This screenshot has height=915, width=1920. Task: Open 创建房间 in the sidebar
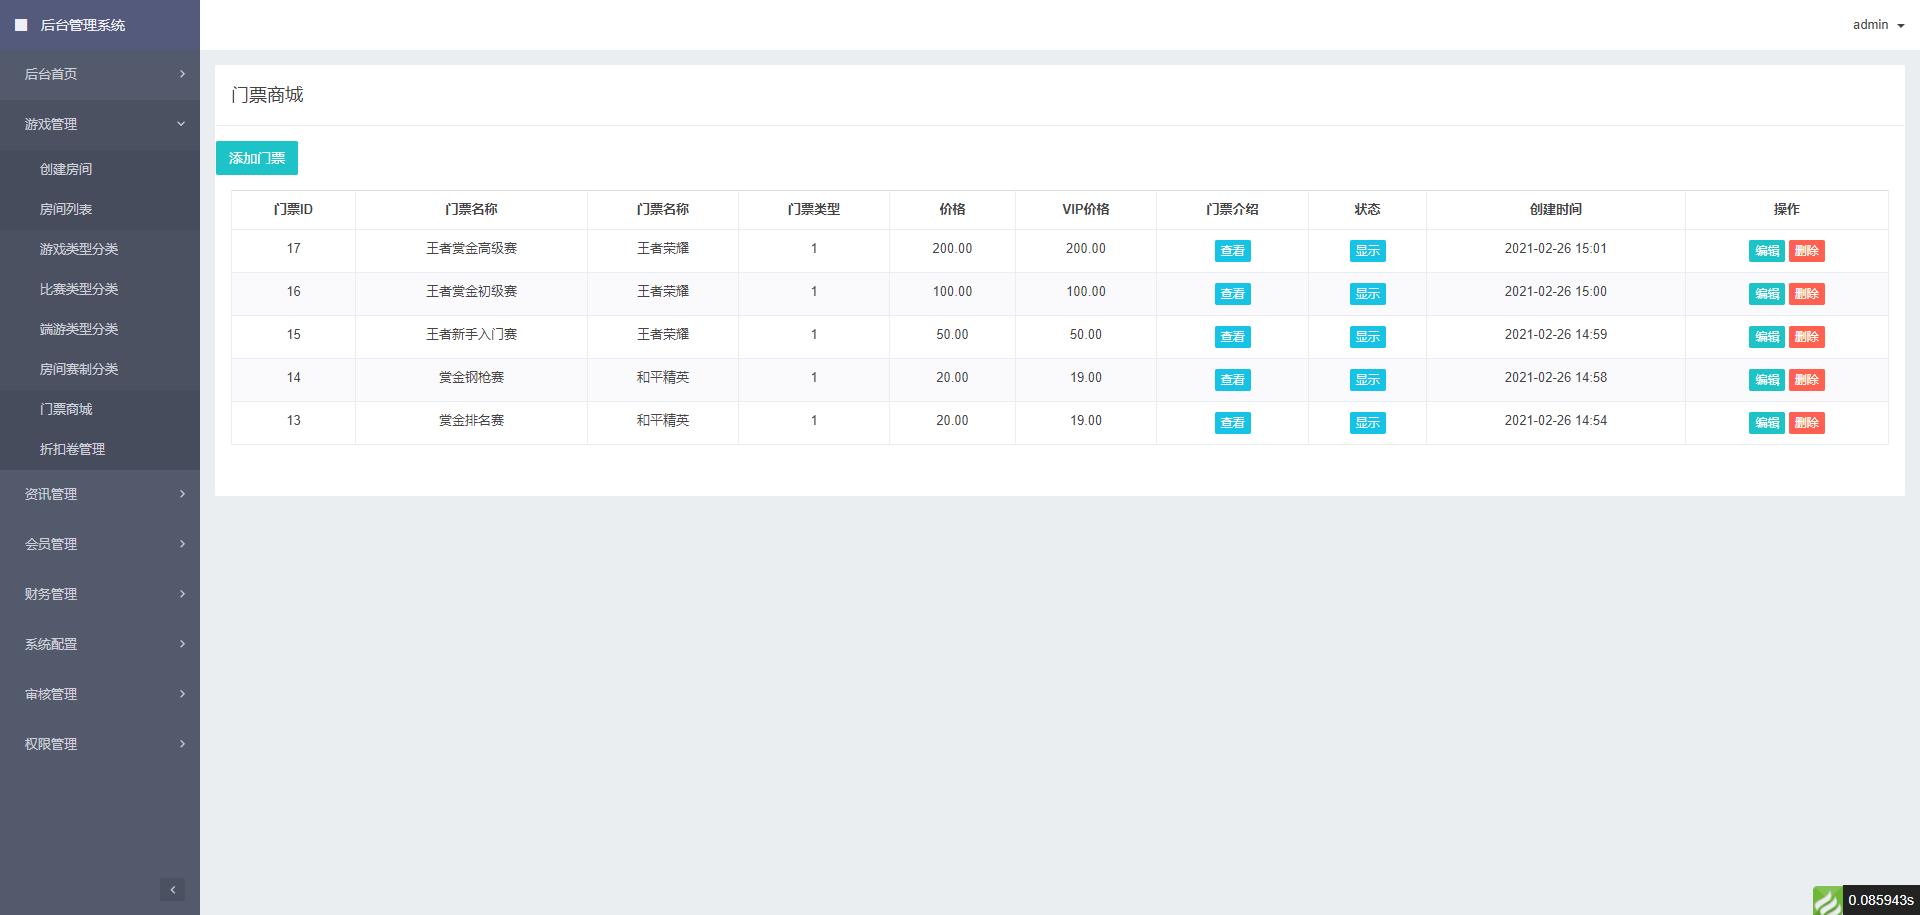click(100, 169)
